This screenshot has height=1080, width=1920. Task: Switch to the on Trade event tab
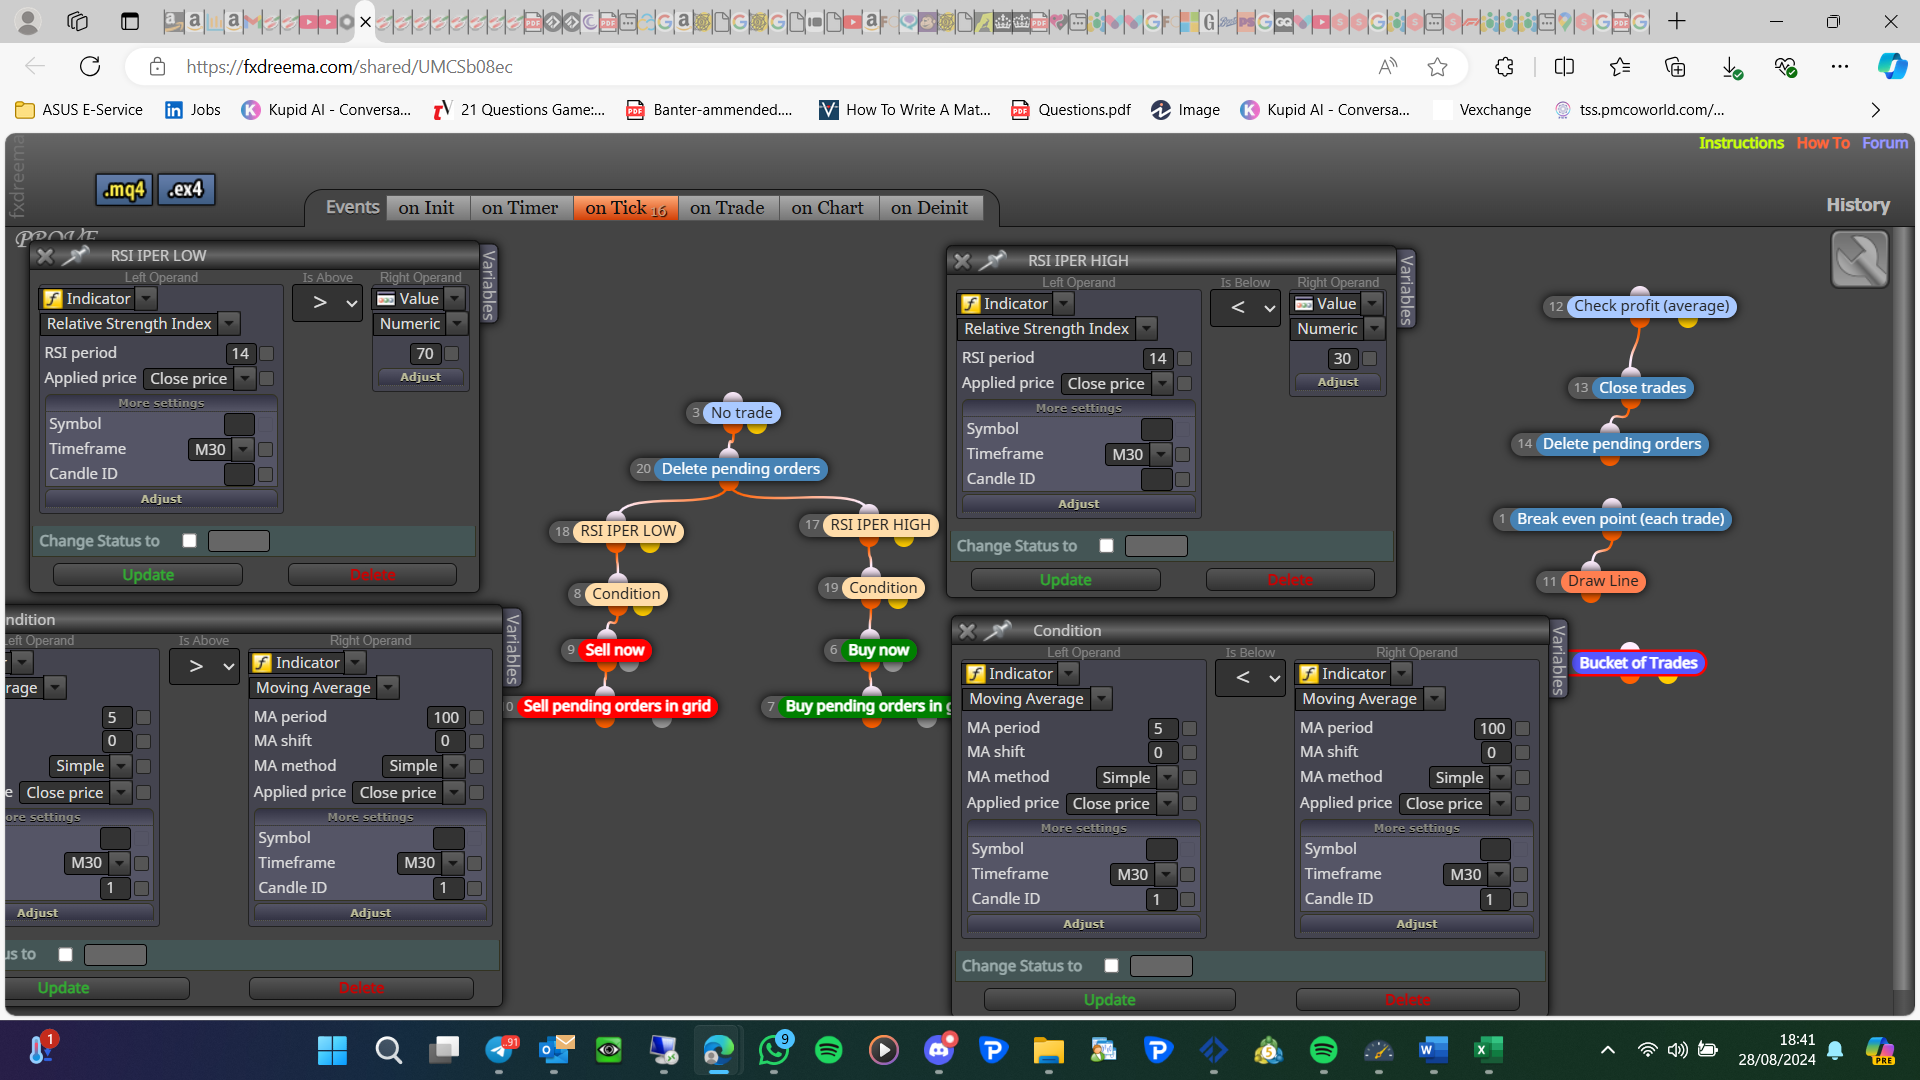click(x=727, y=208)
